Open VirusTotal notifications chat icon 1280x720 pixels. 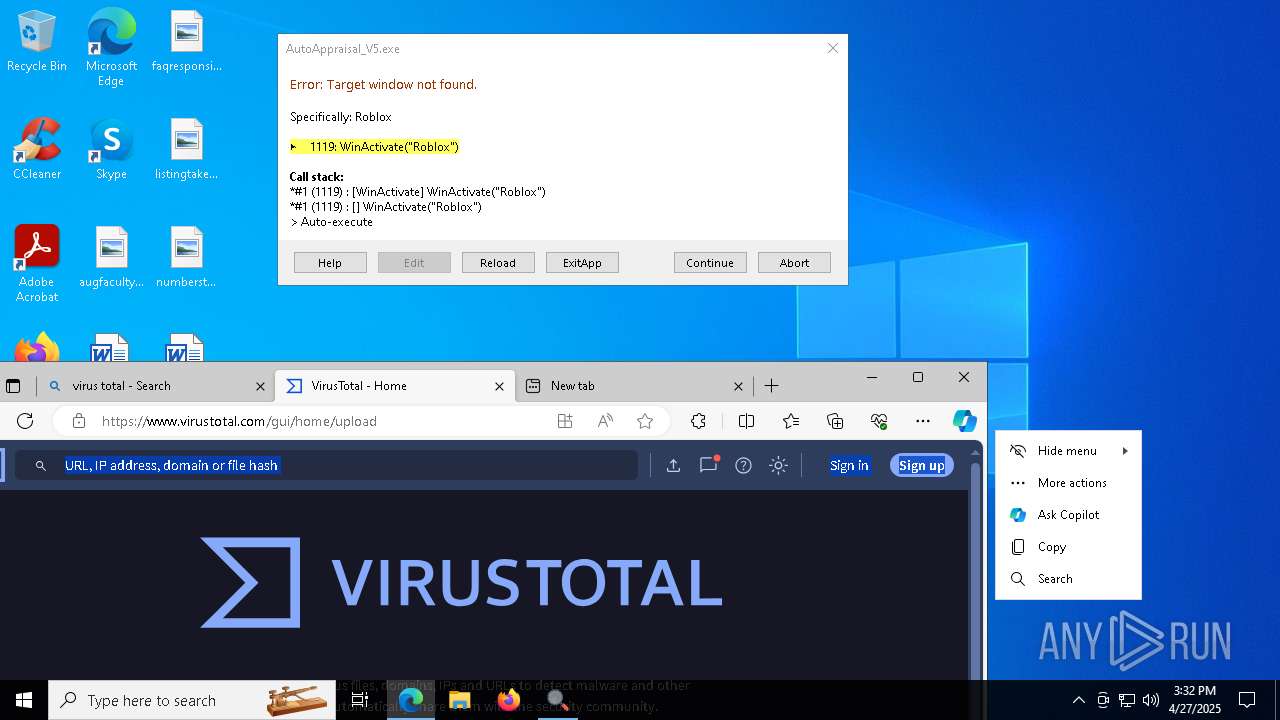click(709, 465)
